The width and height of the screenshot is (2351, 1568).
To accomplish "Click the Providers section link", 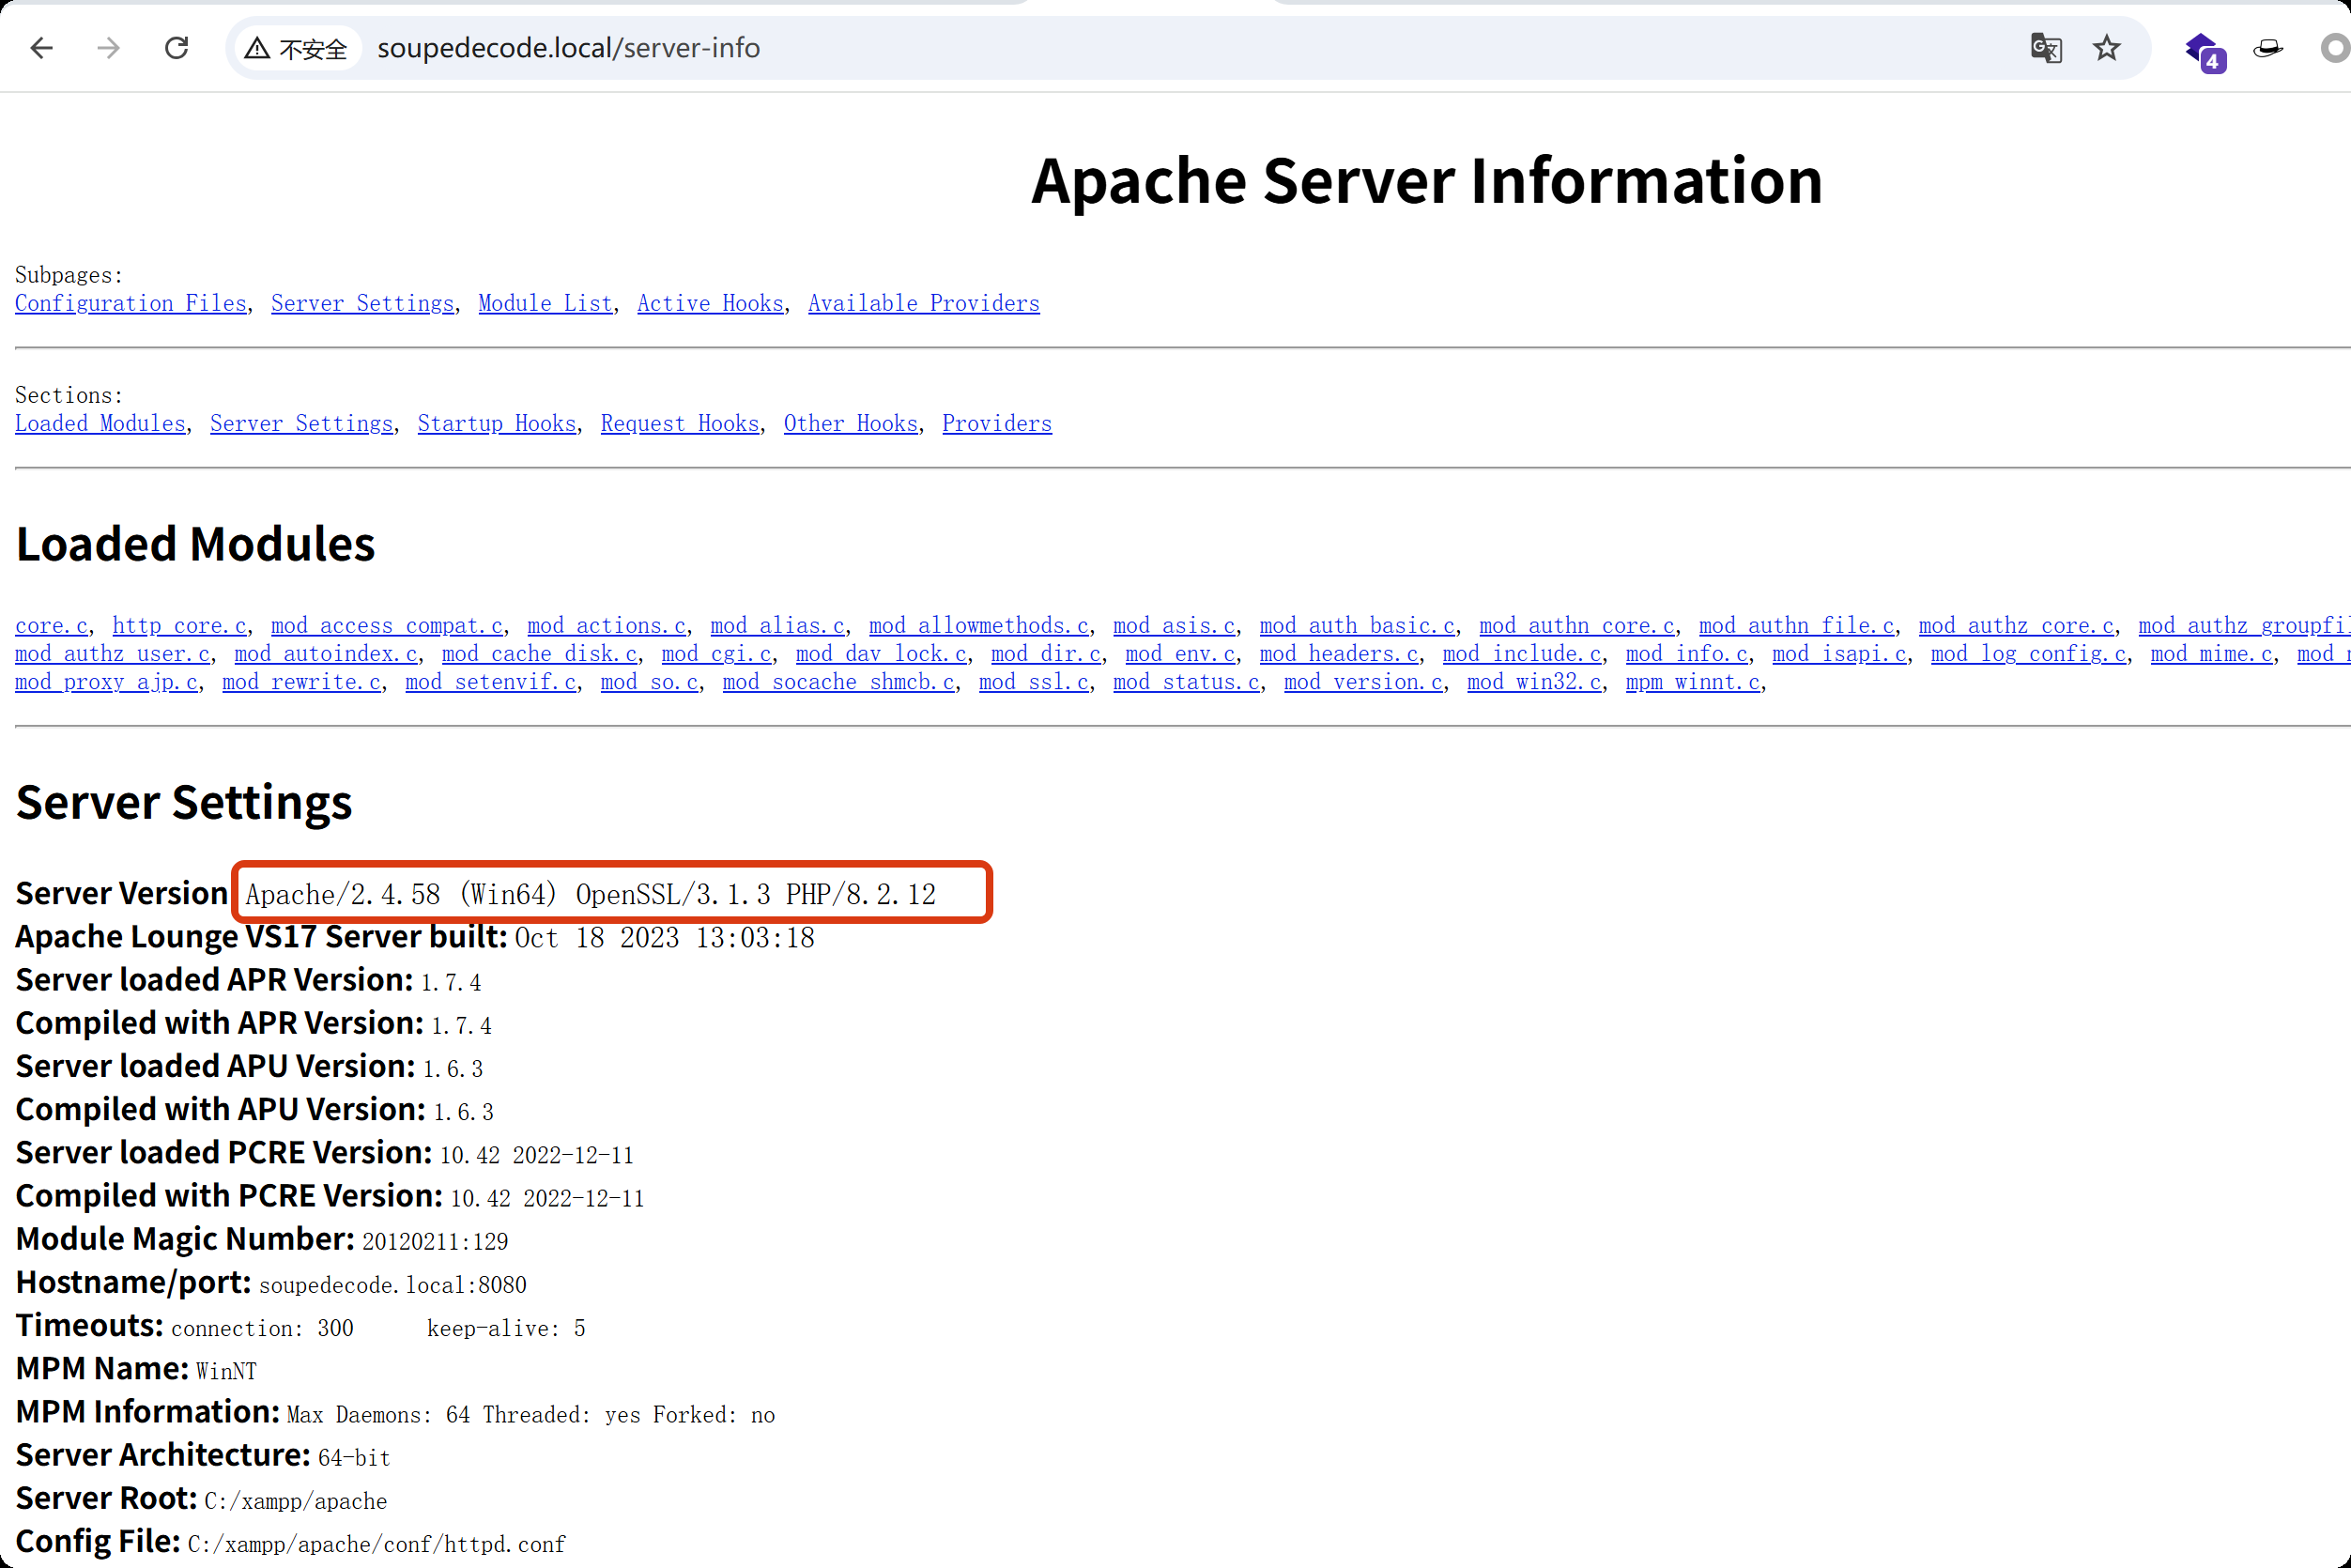I will (996, 423).
